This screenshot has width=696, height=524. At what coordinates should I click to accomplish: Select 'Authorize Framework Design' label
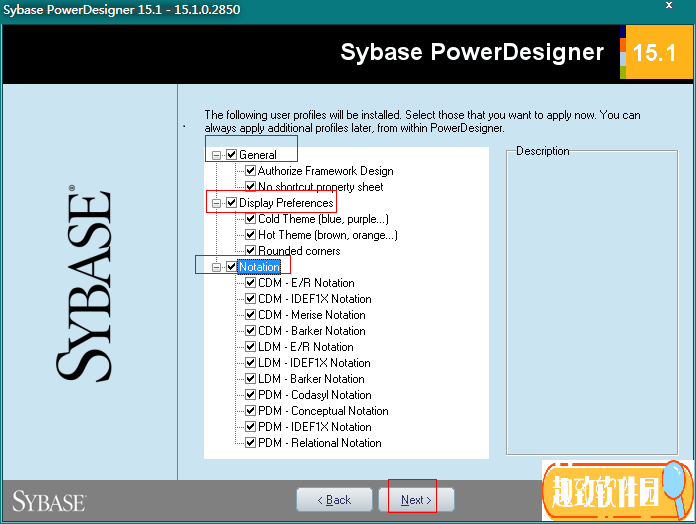coord(326,171)
